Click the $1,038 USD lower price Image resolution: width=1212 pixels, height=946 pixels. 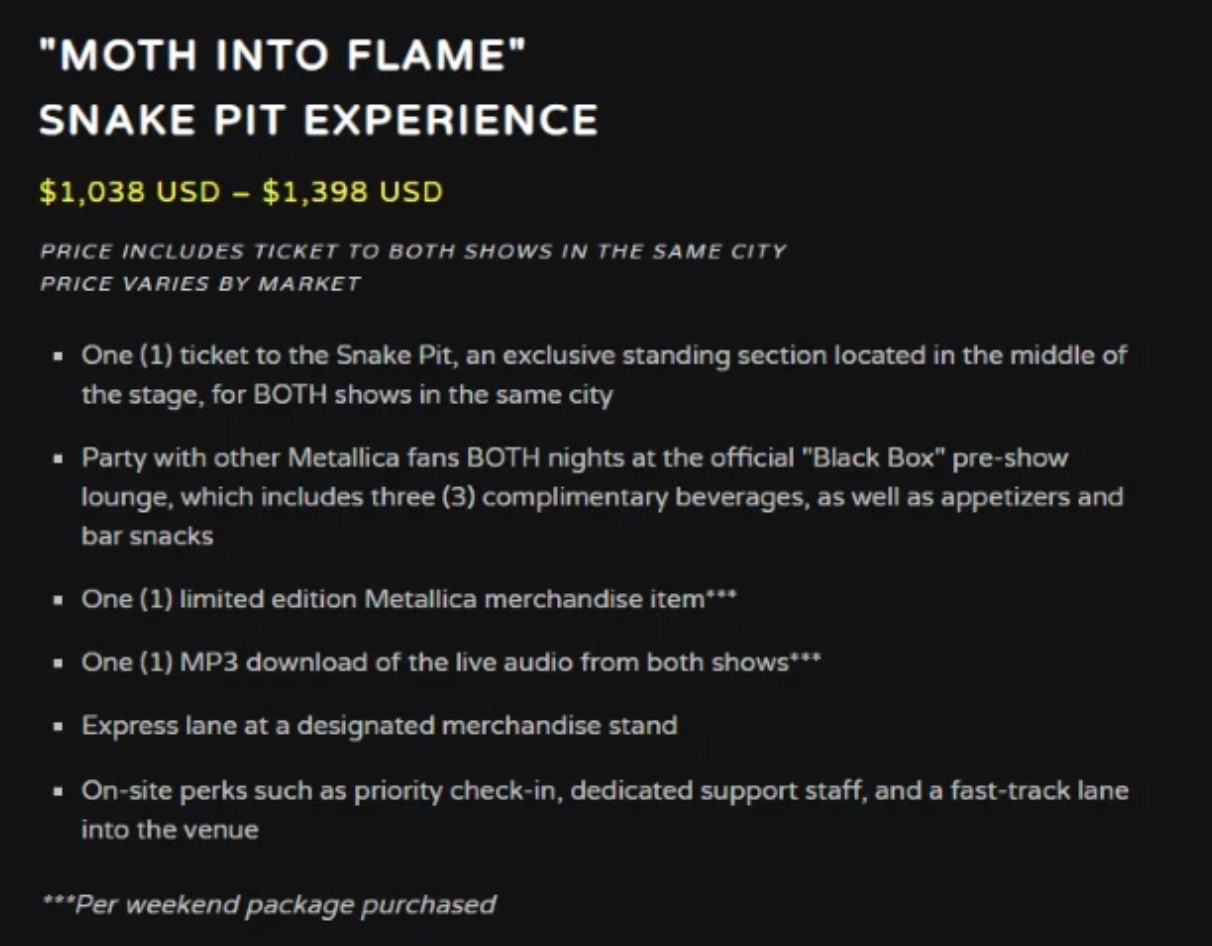(x=129, y=191)
